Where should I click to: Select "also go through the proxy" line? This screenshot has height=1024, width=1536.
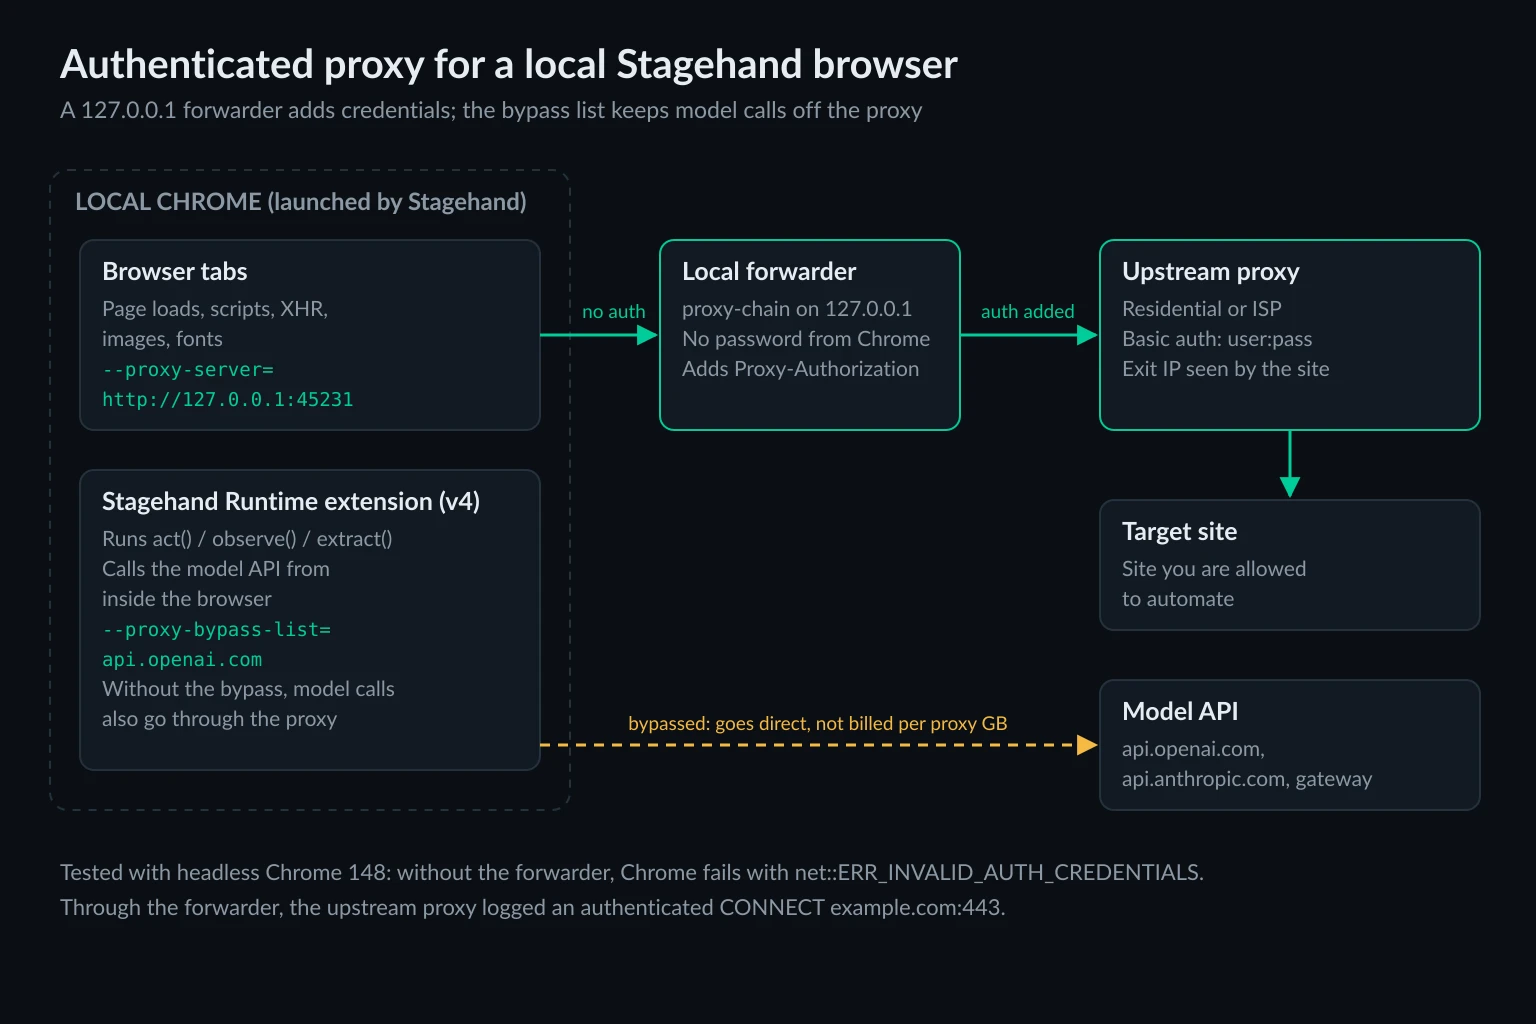219,719
